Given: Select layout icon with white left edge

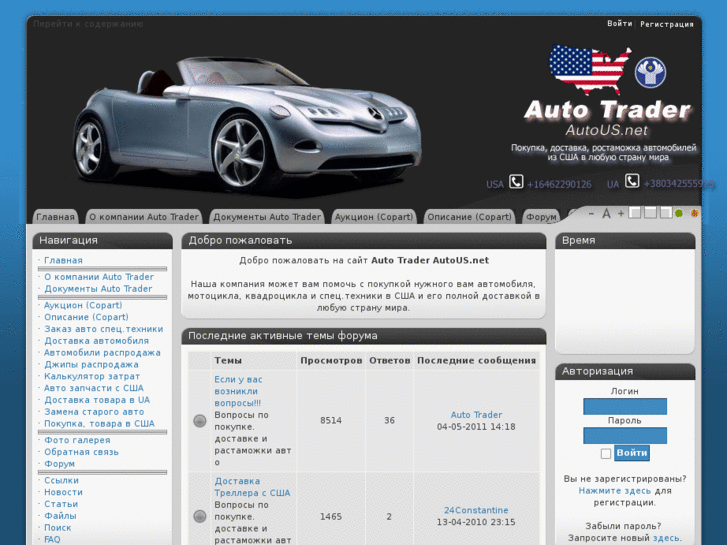Looking at the screenshot, I should [x=635, y=213].
